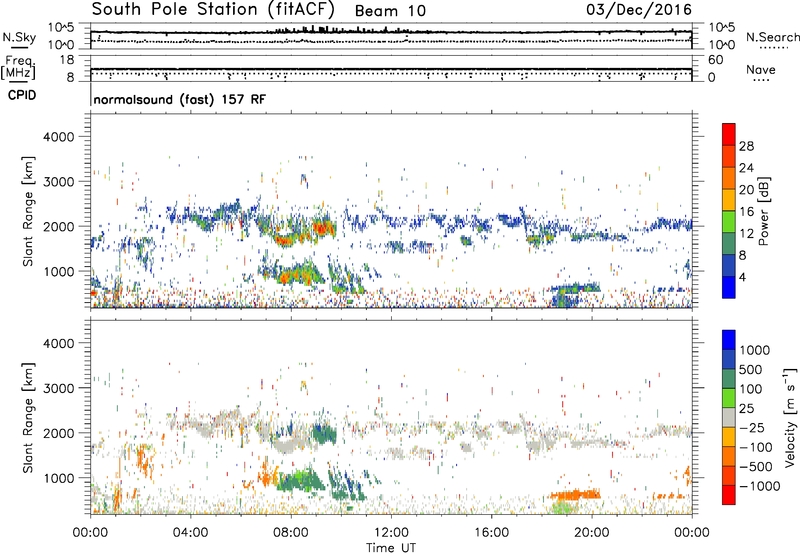The height and width of the screenshot is (554, 800).
Task: Click the '12' Power colorbar value
Action: click(746, 234)
